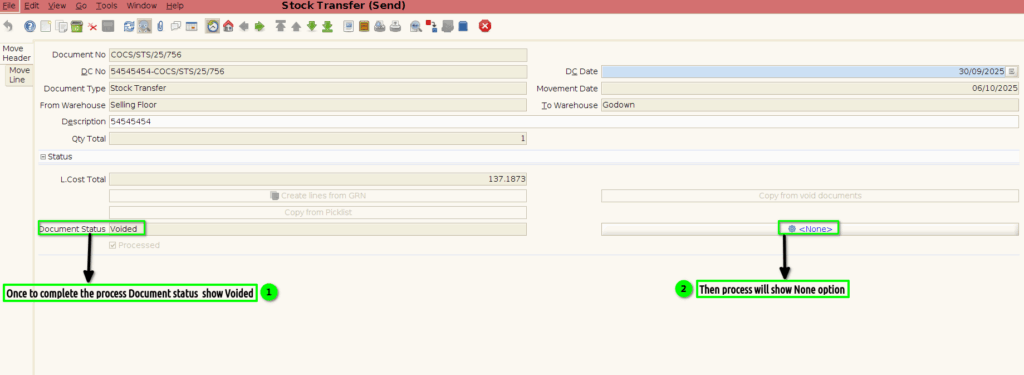The width and height of the screenshot is (1024, 375).
Task: Open attachments with the paperclip icon
Action: 160,27
